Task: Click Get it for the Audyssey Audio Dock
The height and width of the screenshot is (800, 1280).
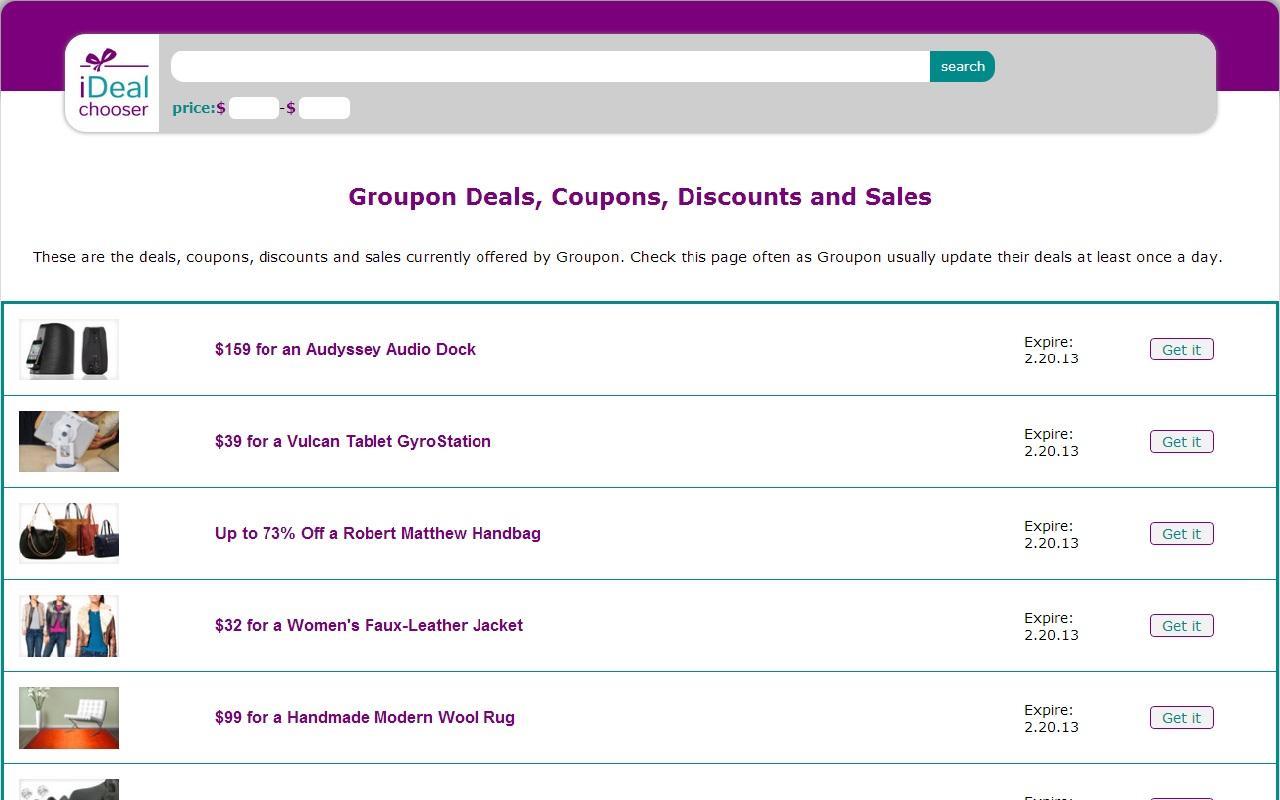Action: (x=1181, y=349)
